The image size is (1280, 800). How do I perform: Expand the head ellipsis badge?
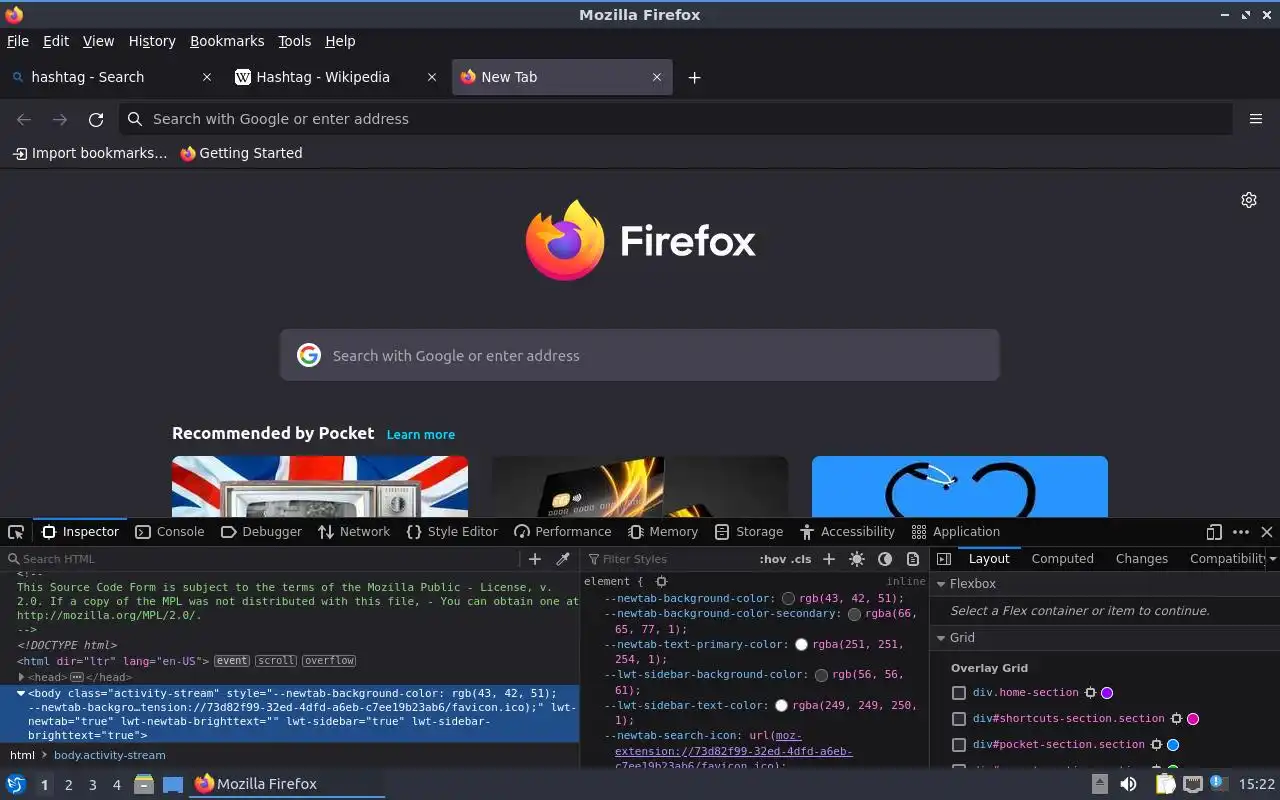tap(76, 677)
